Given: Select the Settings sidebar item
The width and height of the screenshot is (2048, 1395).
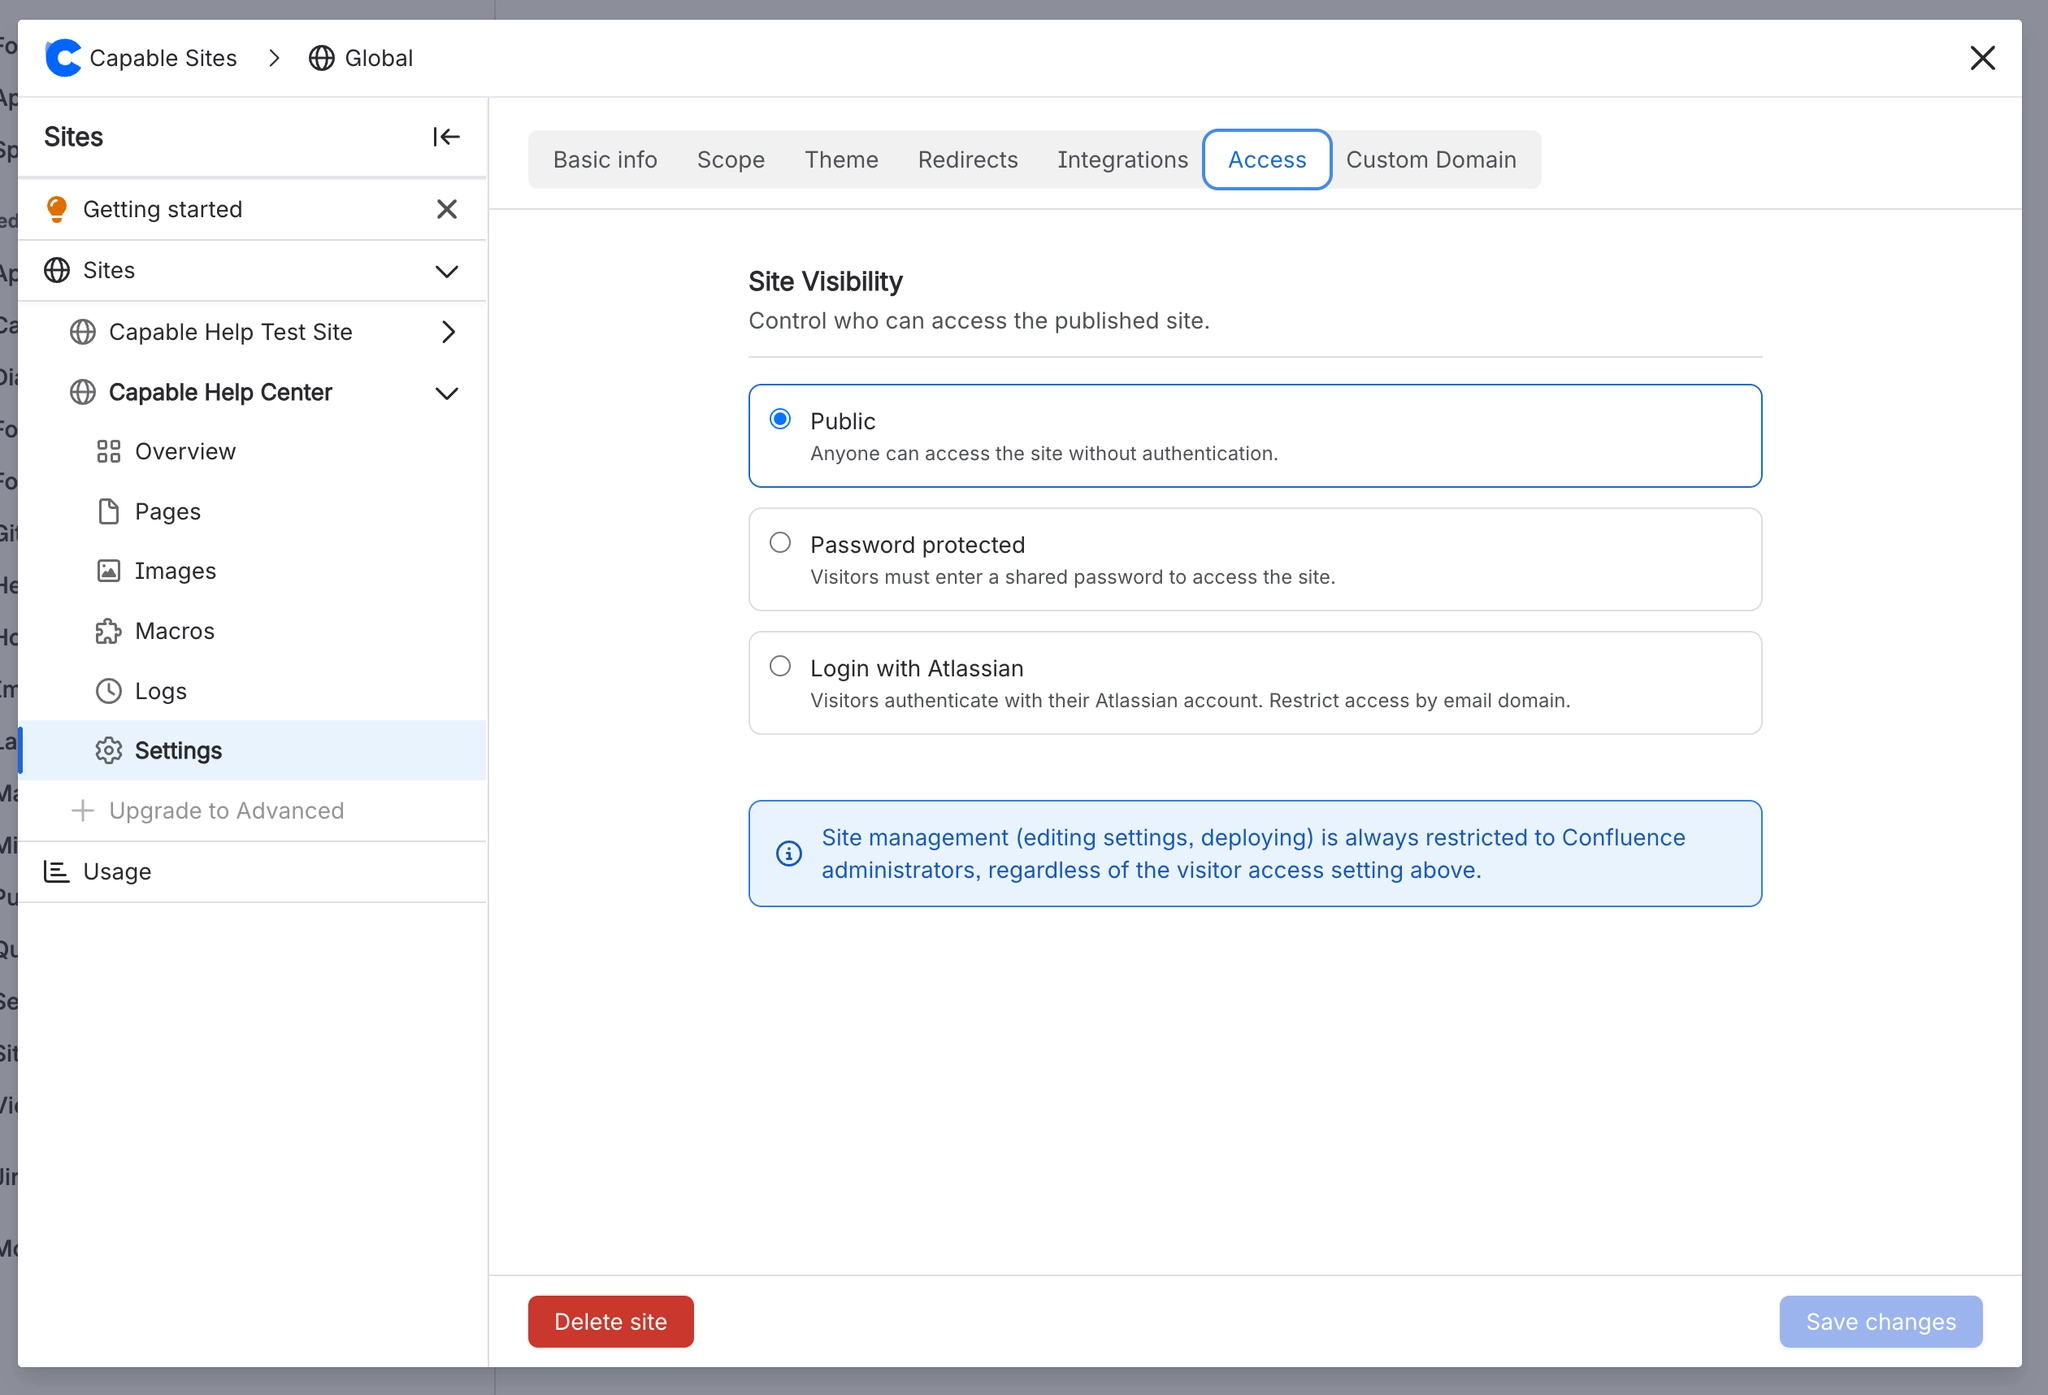Looking at the screenshot, I should (x=253, y=751).
